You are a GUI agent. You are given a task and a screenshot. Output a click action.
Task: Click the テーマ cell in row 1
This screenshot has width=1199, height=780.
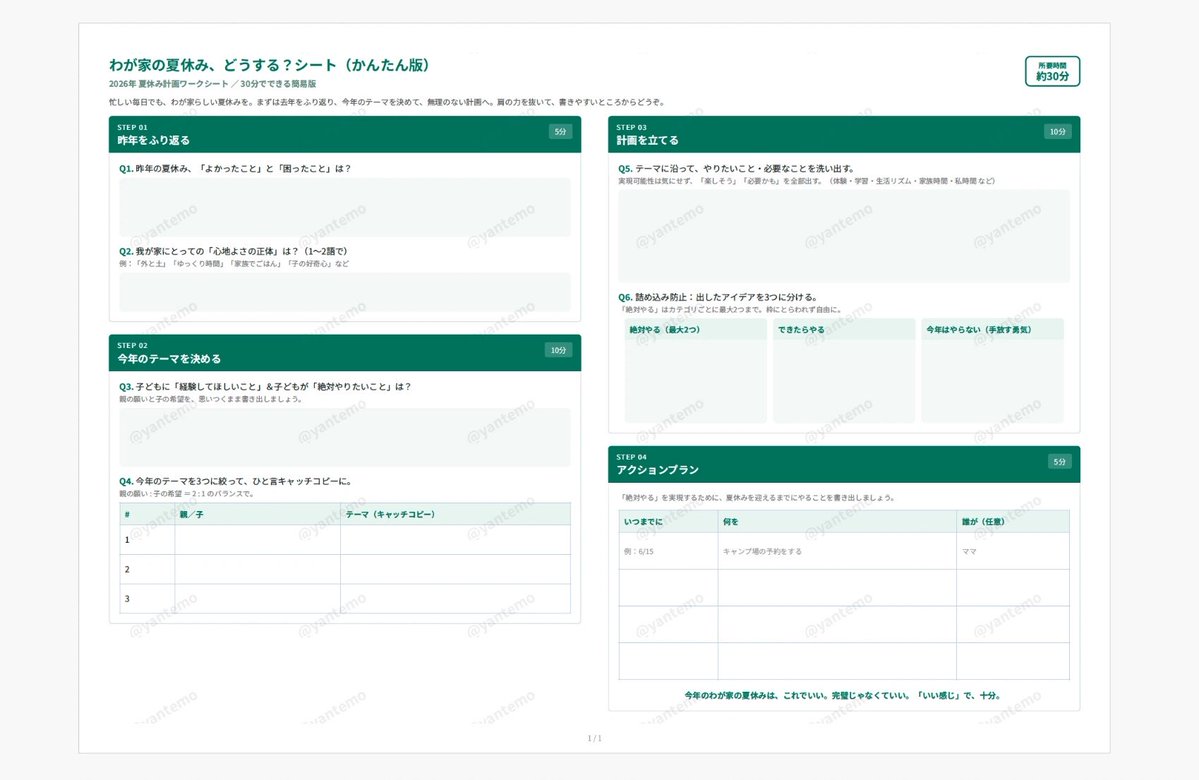click(456, 540)
